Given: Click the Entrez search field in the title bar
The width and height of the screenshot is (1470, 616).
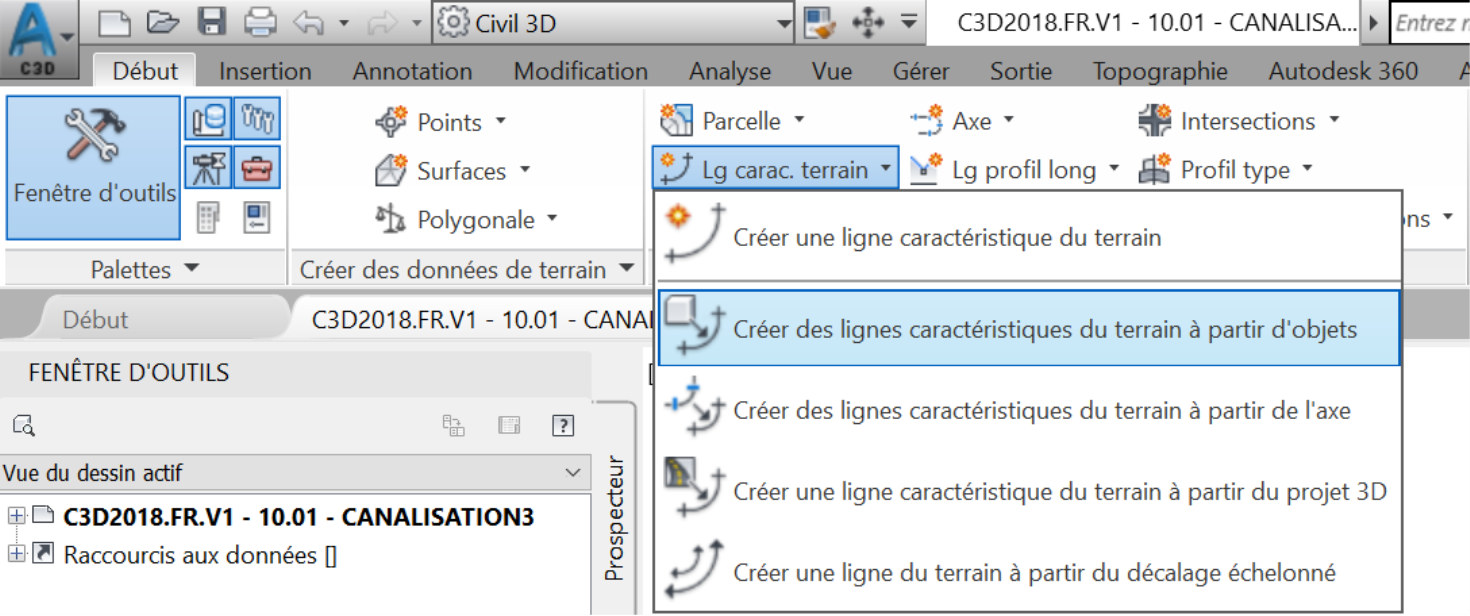Looking at the screenshot, I should [1430, 23].
